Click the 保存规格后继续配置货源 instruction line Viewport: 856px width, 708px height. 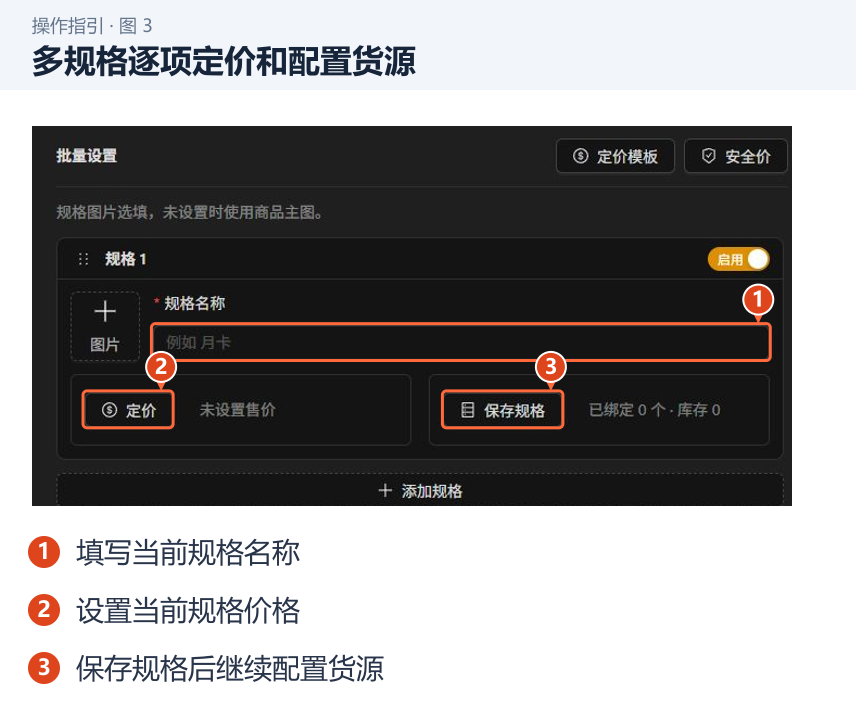coord(230,668)
